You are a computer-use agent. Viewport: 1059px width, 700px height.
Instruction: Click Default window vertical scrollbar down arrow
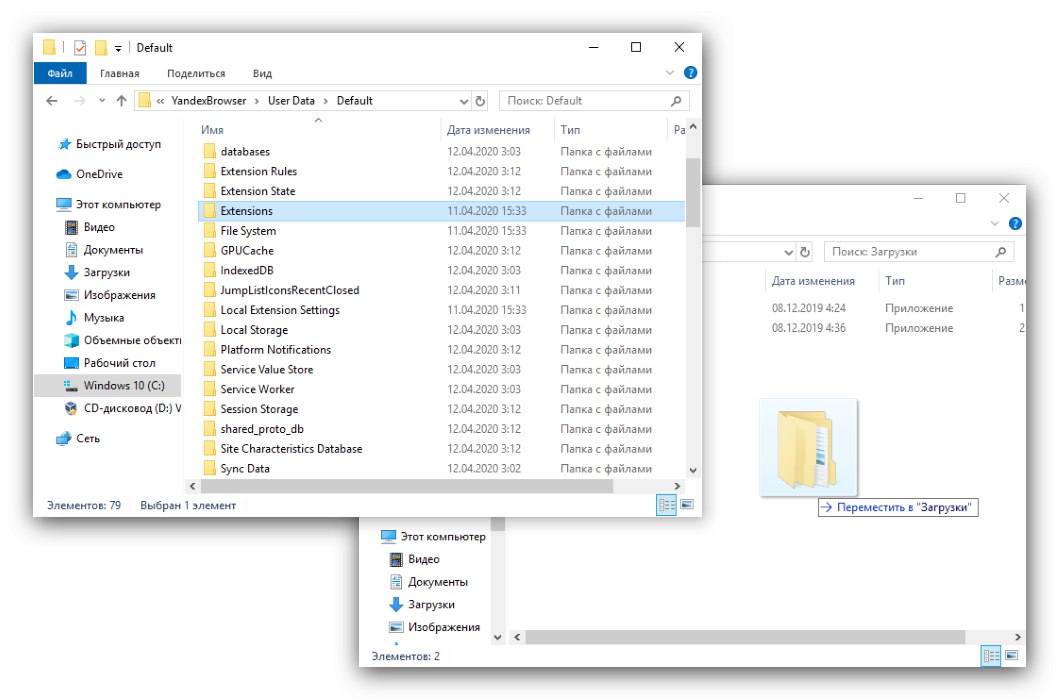pos(693,470)
